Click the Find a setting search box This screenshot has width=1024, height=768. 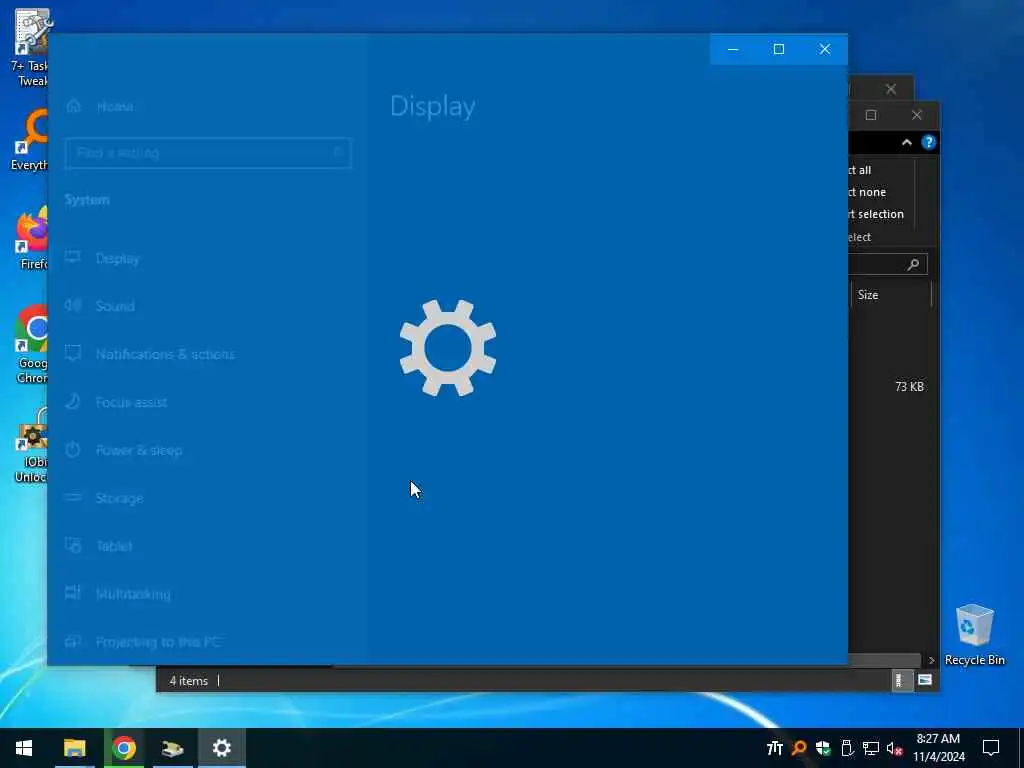(208, 153)
